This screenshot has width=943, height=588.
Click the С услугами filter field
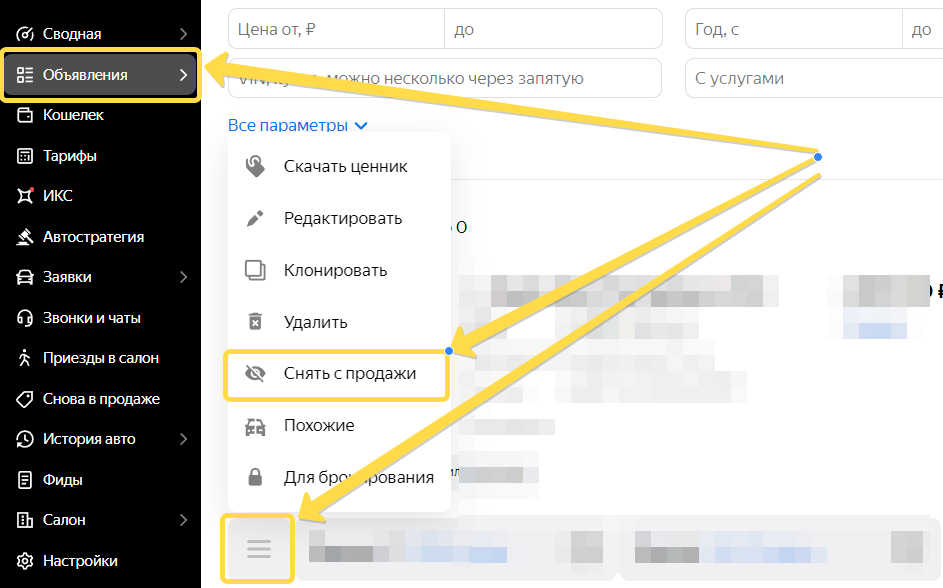point(813,78)
